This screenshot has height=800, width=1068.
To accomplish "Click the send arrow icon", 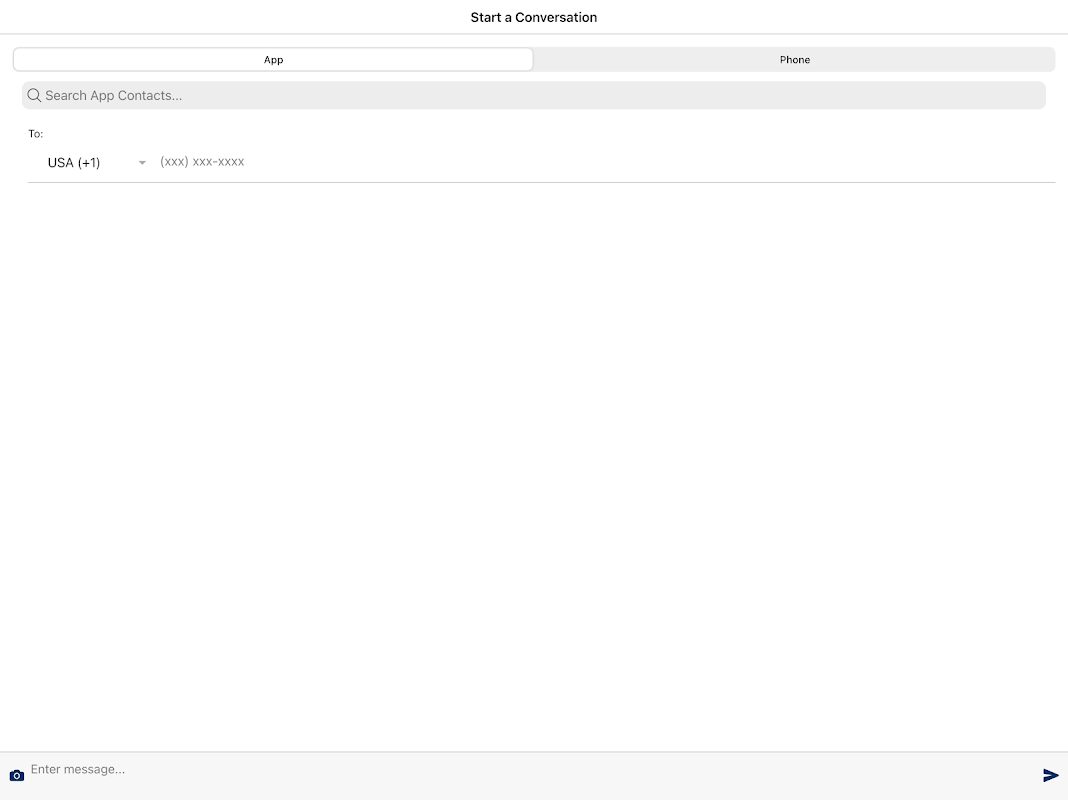I will pos(1050,775).
